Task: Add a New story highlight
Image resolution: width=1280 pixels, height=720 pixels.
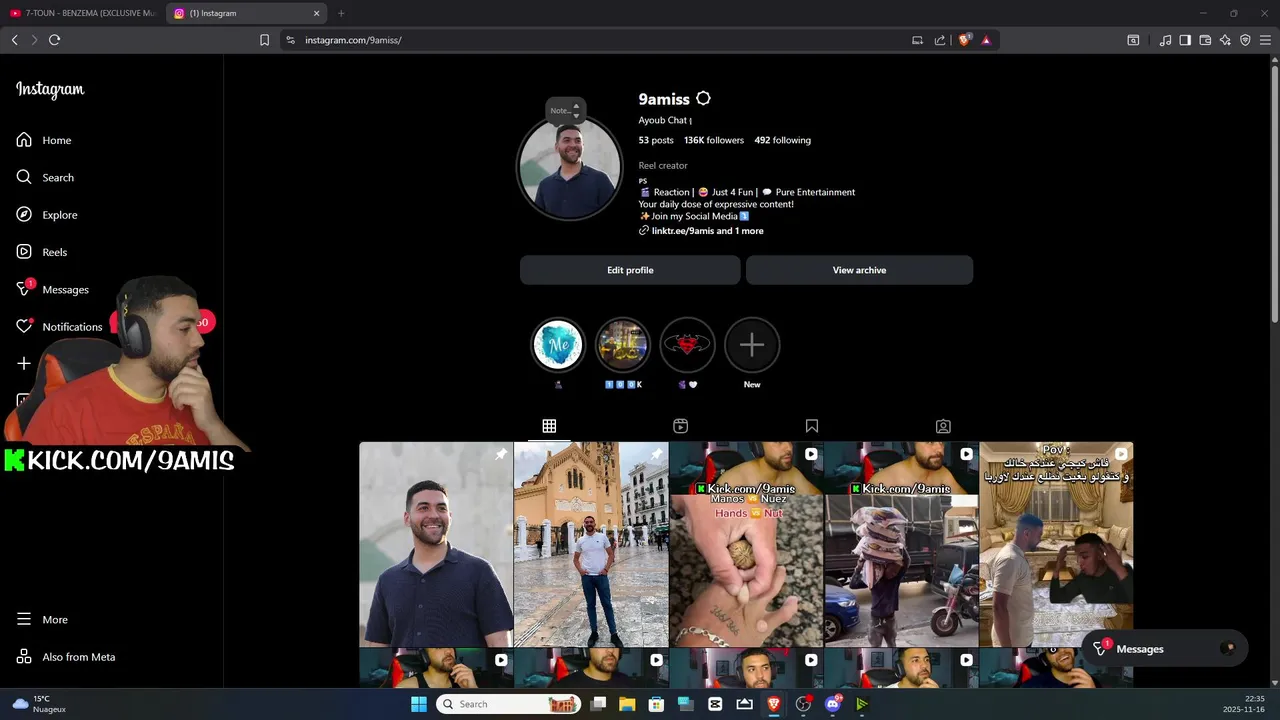Action: click(752, 345)
